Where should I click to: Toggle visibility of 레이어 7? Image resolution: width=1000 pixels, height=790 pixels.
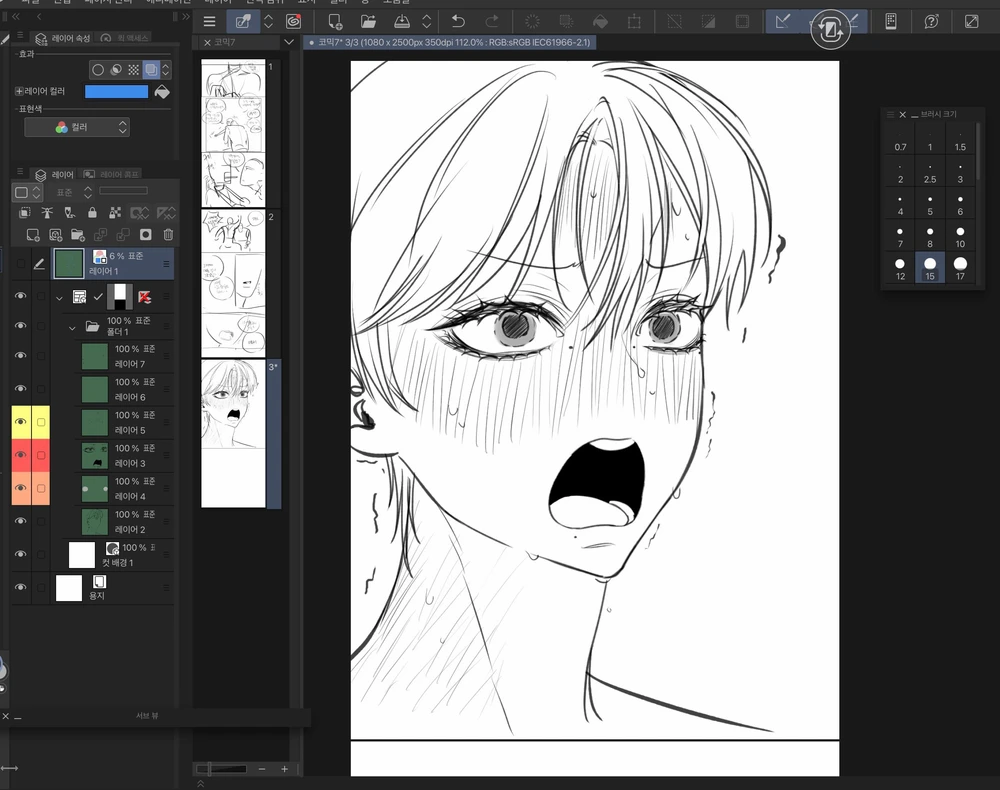[20, 355]
